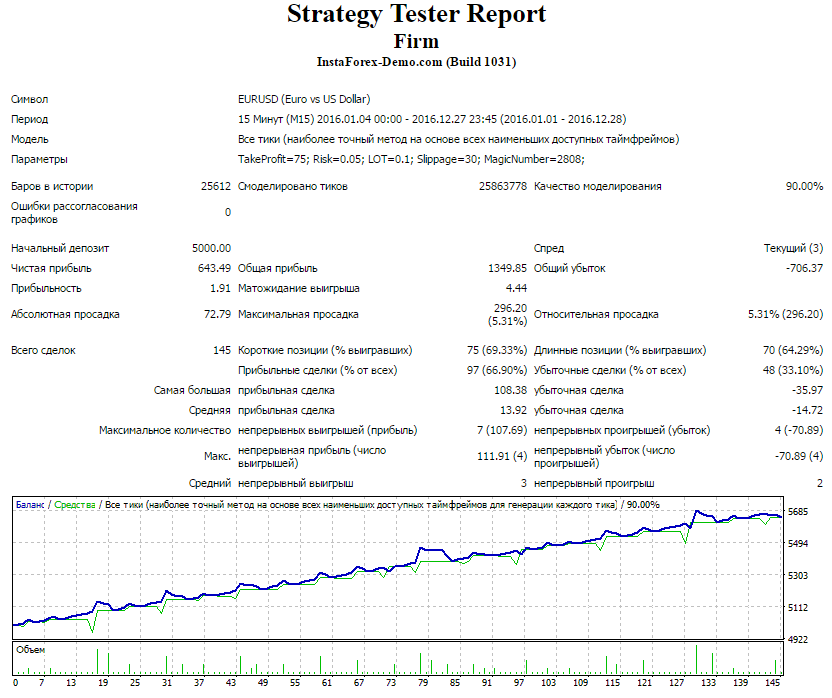Image resolution: width=832 pixels, height=698 pixels.
Task: Select consecutive losses value 4 (-70.89)
Action: 799,430
